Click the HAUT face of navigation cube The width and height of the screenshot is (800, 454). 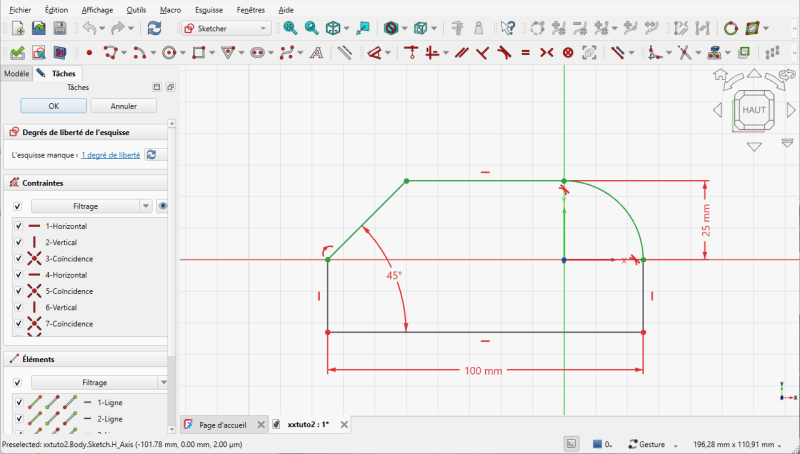(x=754, y=110)
